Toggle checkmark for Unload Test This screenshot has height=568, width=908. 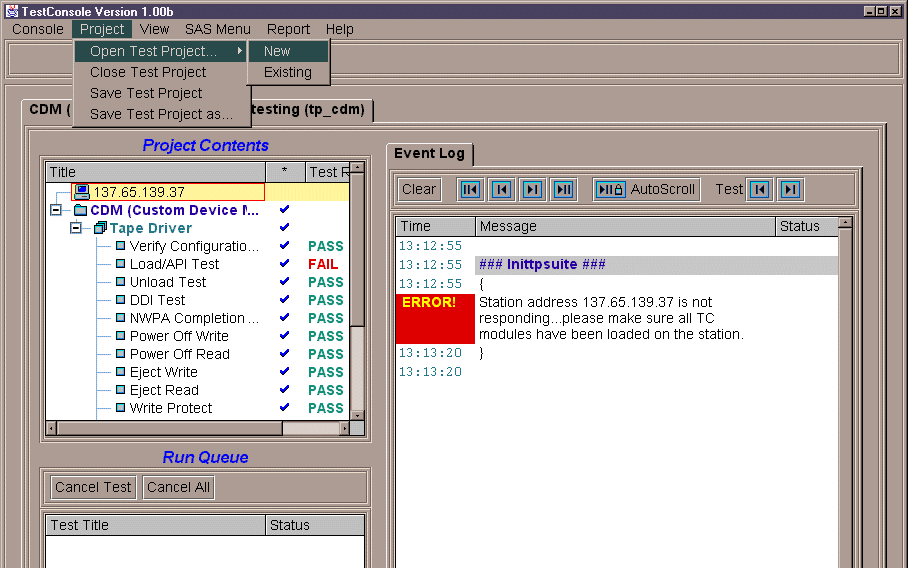pos(284,281)
